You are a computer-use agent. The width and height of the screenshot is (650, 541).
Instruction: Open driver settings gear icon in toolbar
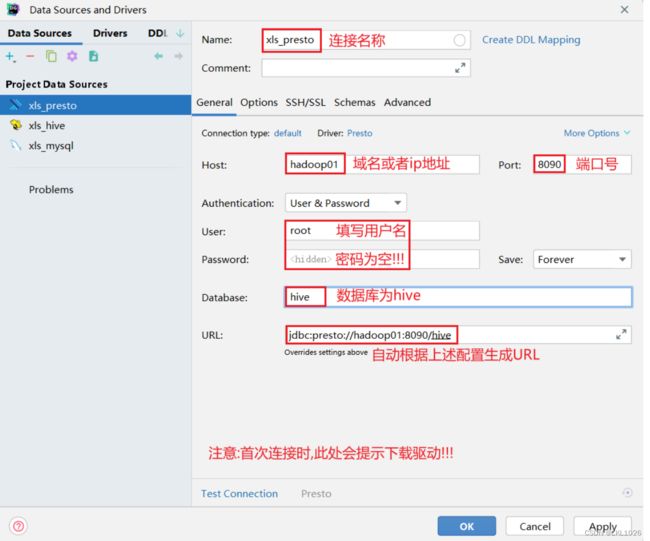pos(71,58)
